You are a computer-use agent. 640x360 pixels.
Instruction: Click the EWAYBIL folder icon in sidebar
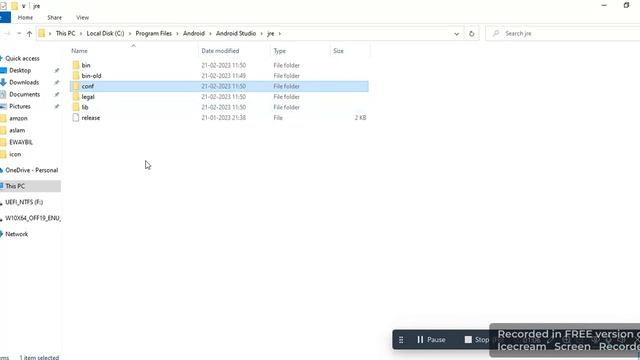3,142
